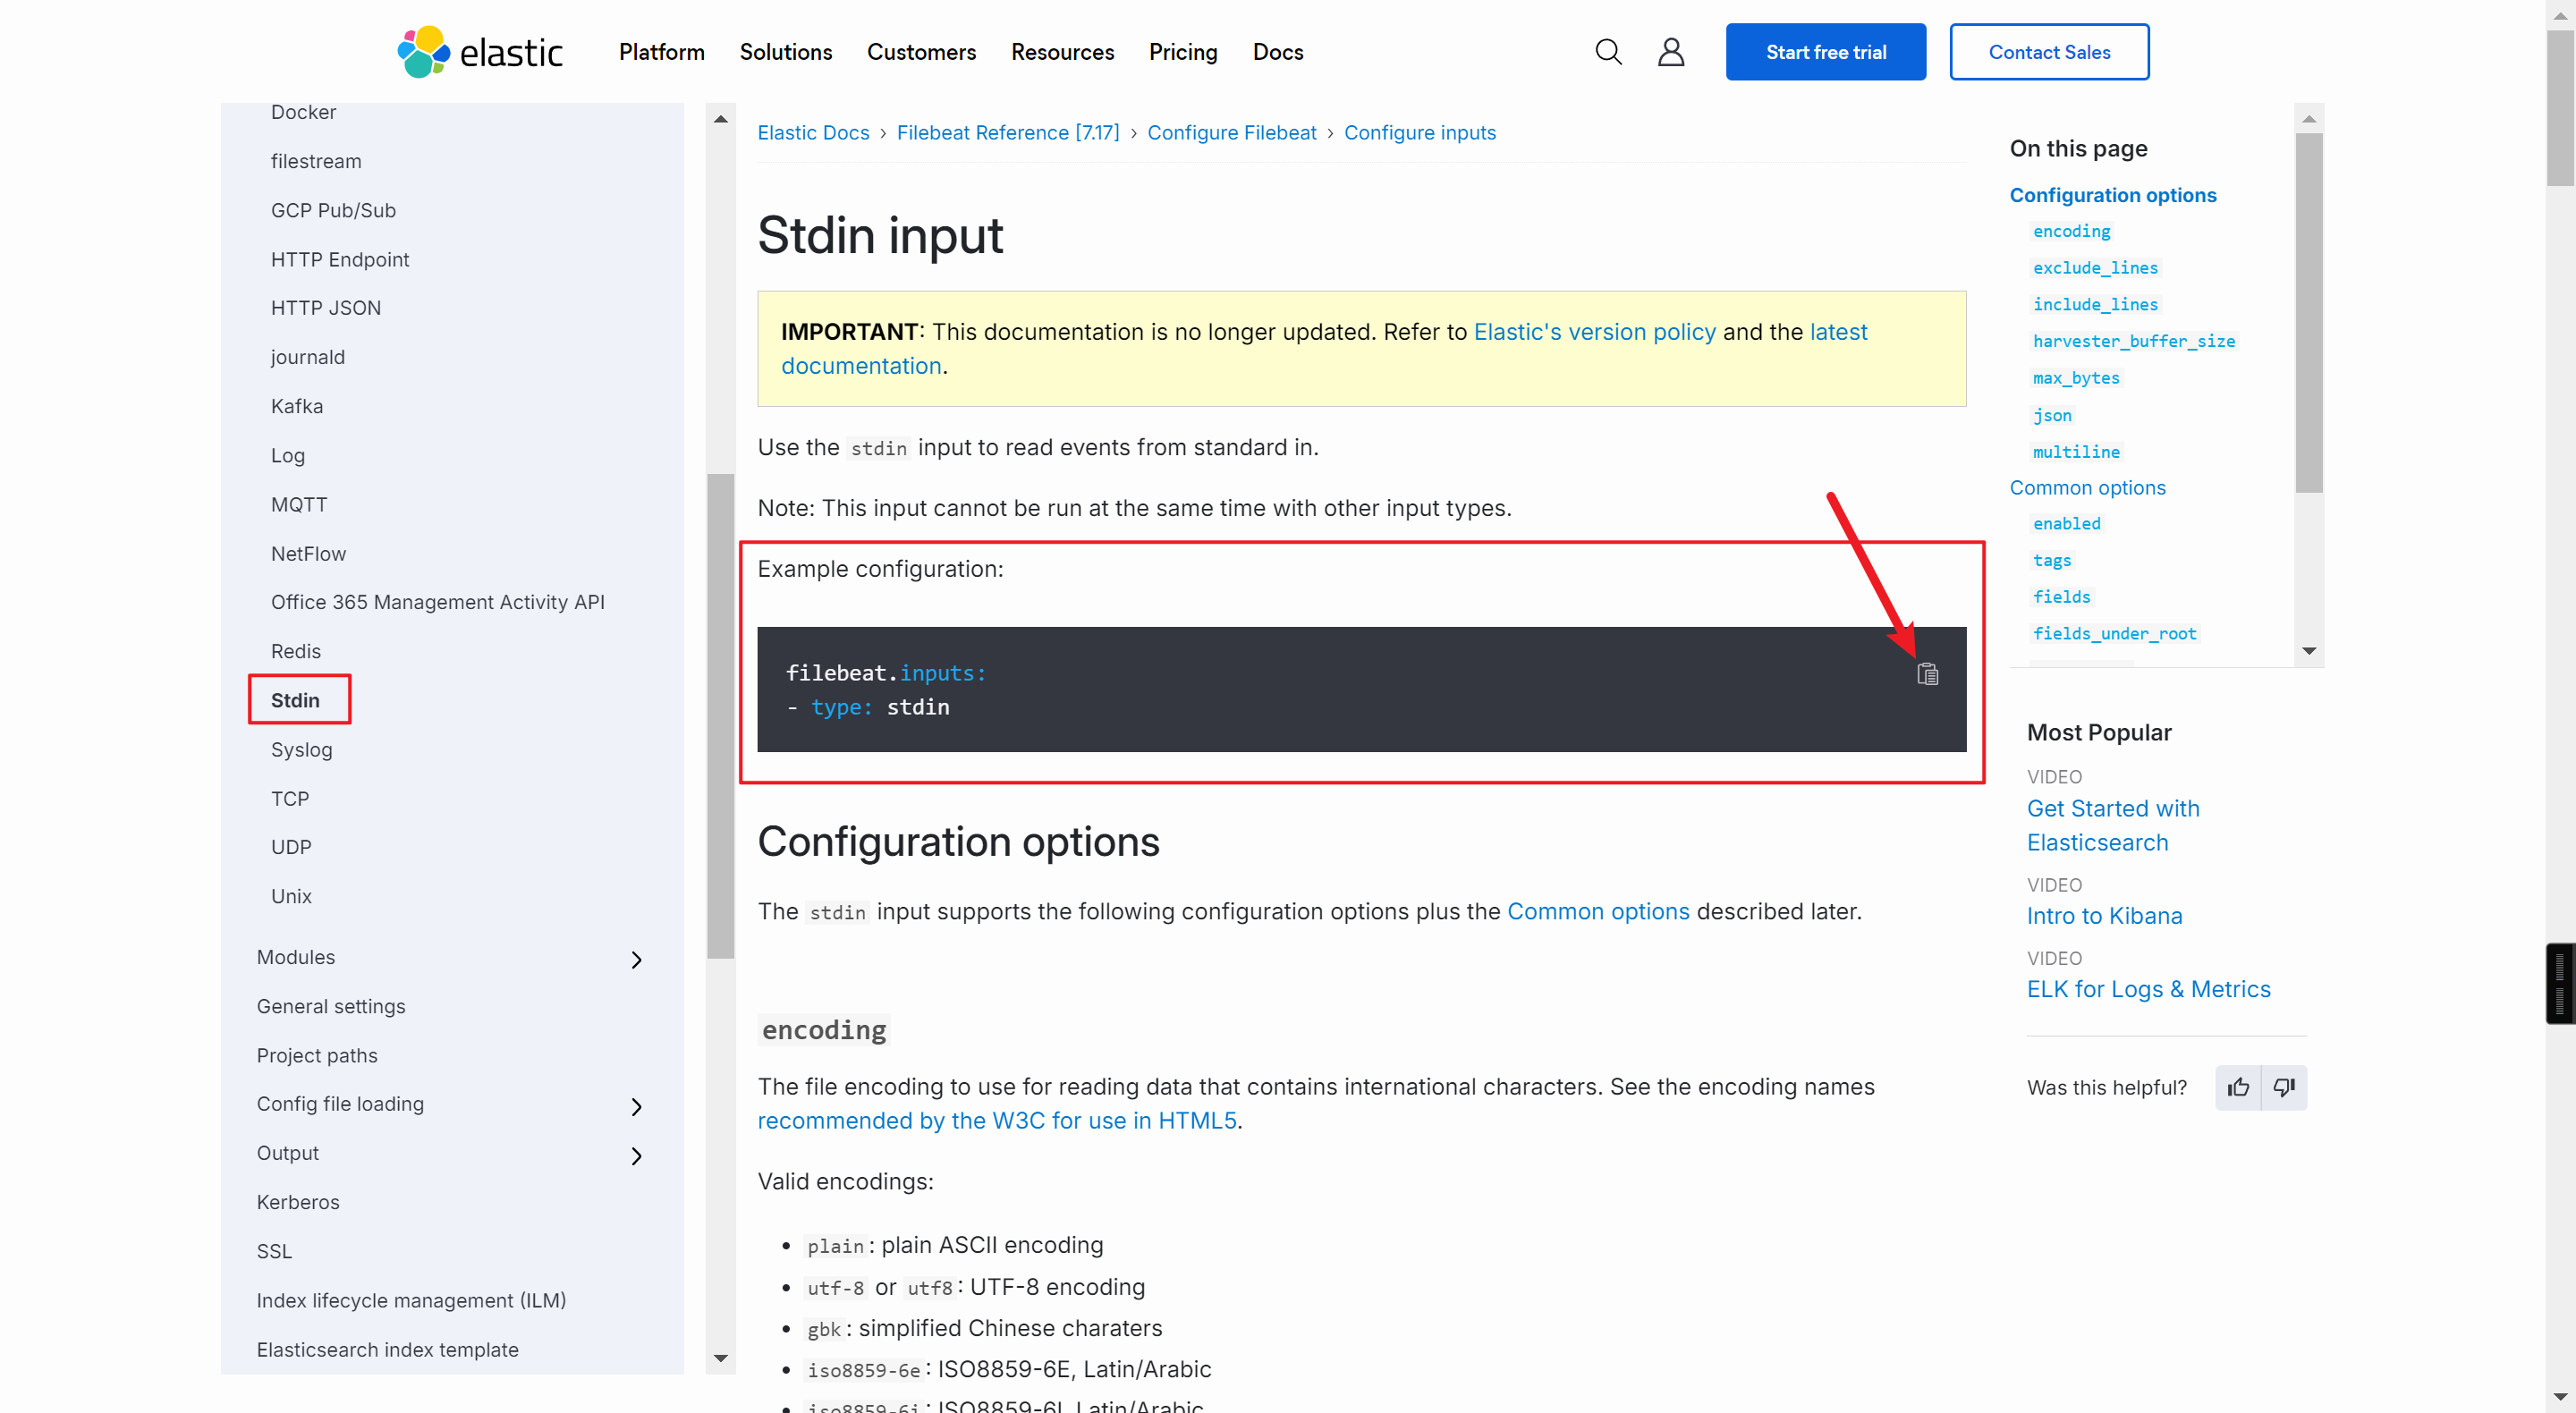Select UDP in the sidebar
Screen dimensions: 2576x1413
pos(291,847)
